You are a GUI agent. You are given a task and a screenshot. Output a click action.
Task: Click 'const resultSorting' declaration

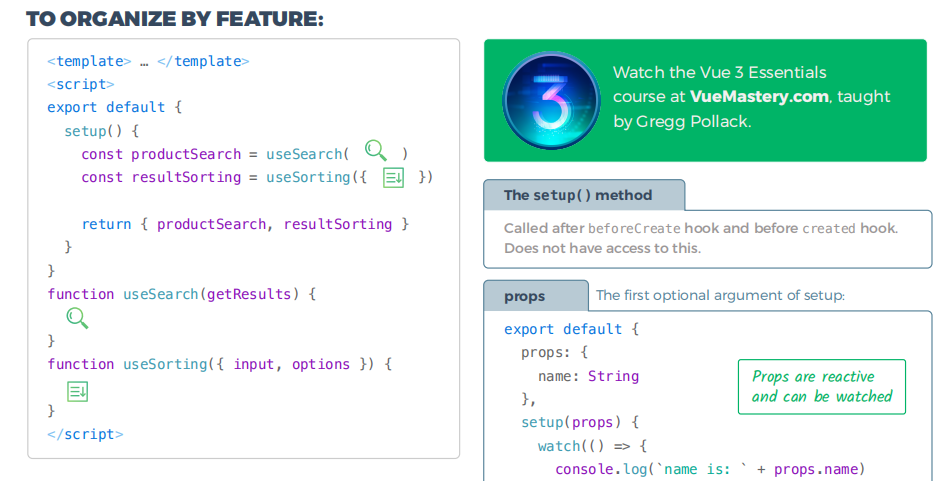161,177
